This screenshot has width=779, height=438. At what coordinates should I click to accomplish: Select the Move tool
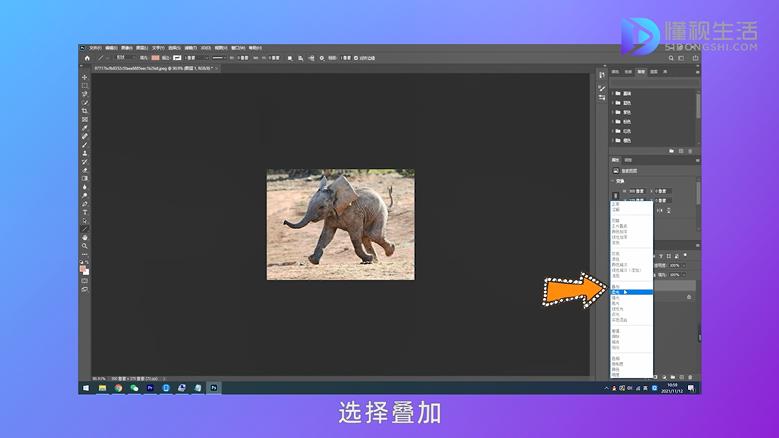pyautogui.click(x=84, y=77)
